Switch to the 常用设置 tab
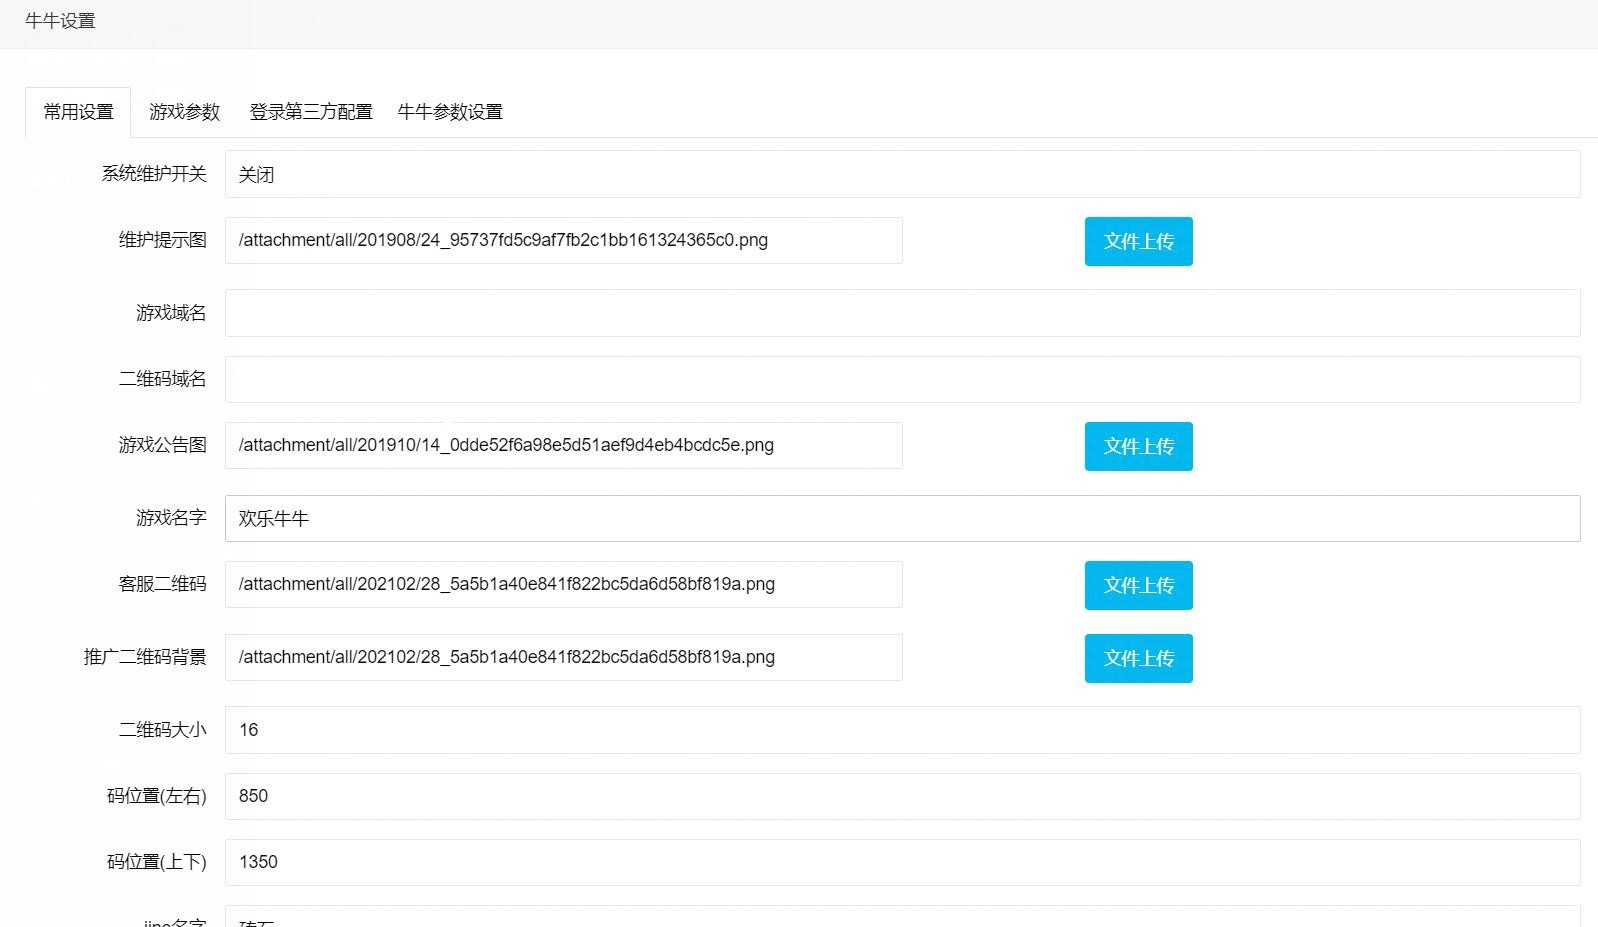The width and height of the screenshot is (1598, 927). click(78, 112)
